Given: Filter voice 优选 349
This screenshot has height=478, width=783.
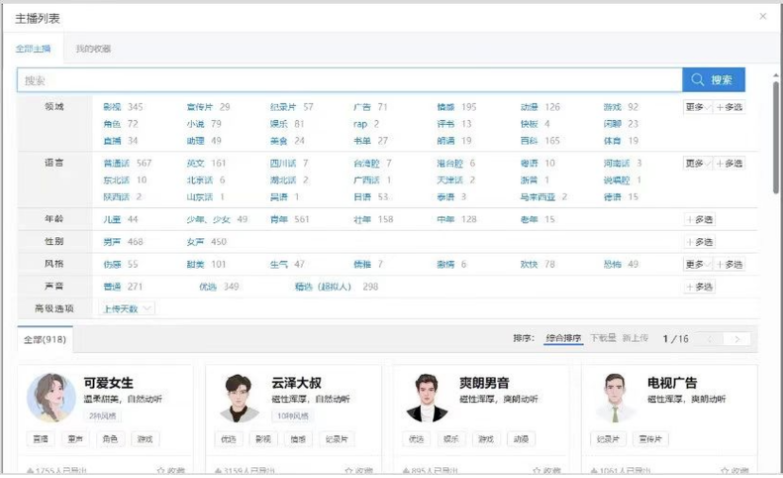Looking at the screenshot, I should pyautogui.click(x=219, y=287).
